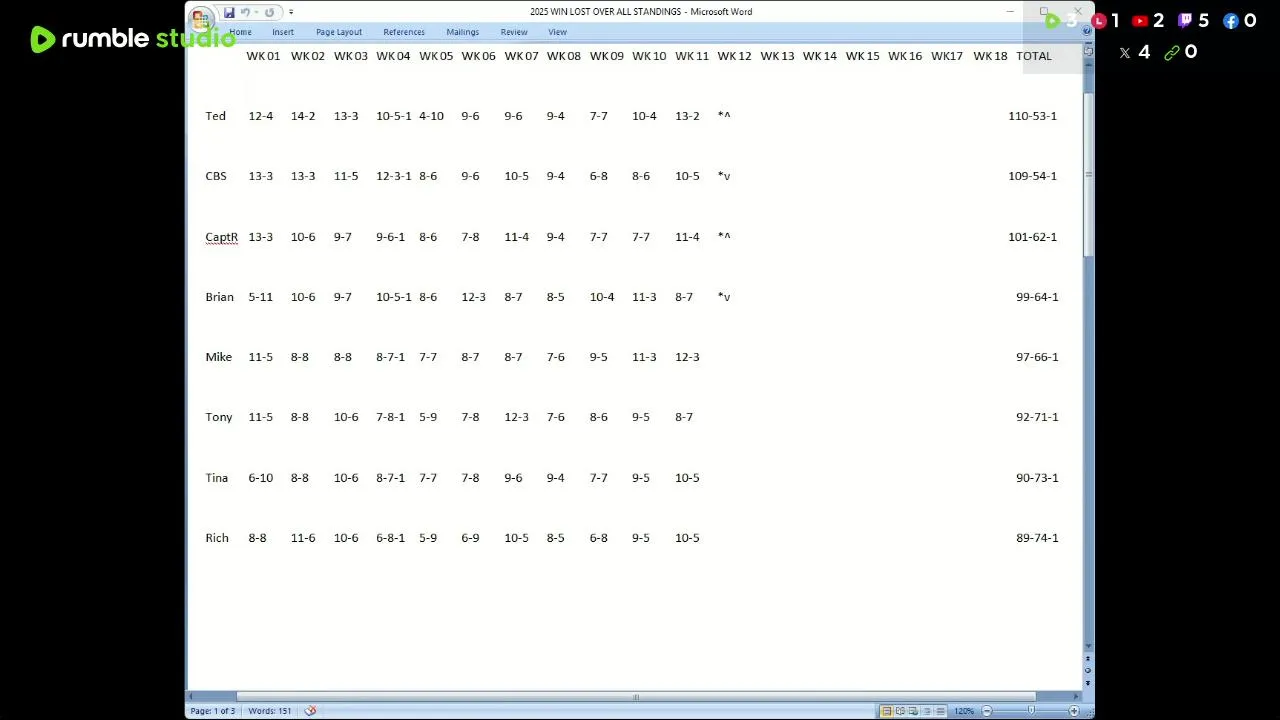
Task: Click the proofing errors icon in status bar
Action: [310, 711]
